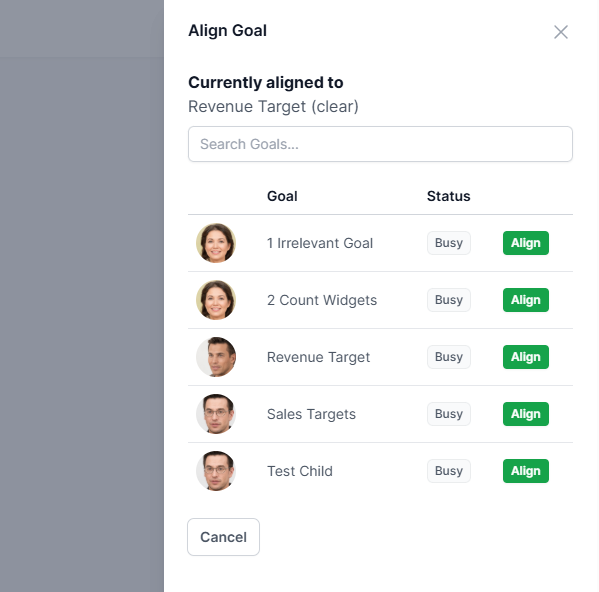Click avatar beside 2 Count Widgets
Viewport: 599px width, 592px height.
[216, 300]
